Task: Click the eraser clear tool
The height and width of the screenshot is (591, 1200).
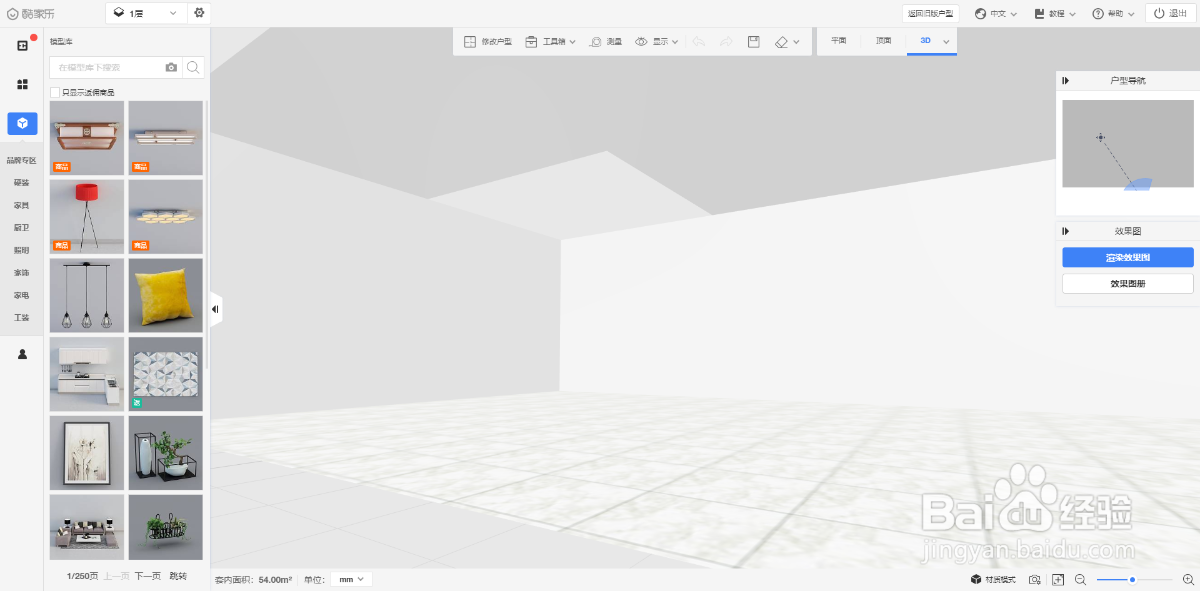Action: [782, 42]
